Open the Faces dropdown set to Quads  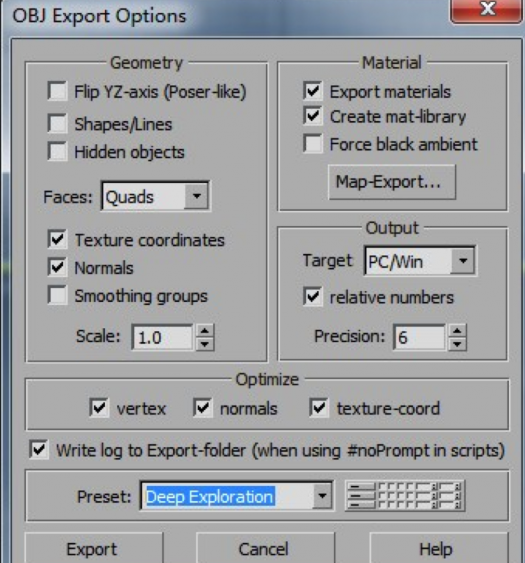155,196
